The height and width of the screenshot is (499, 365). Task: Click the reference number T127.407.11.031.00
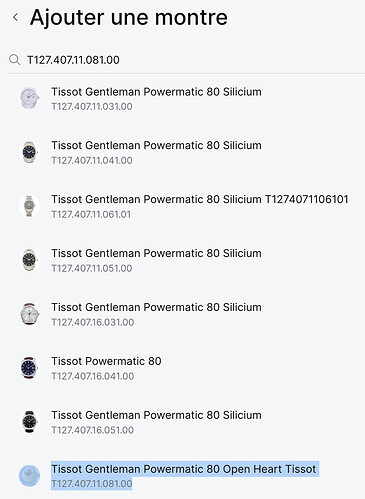pos(92,107)
